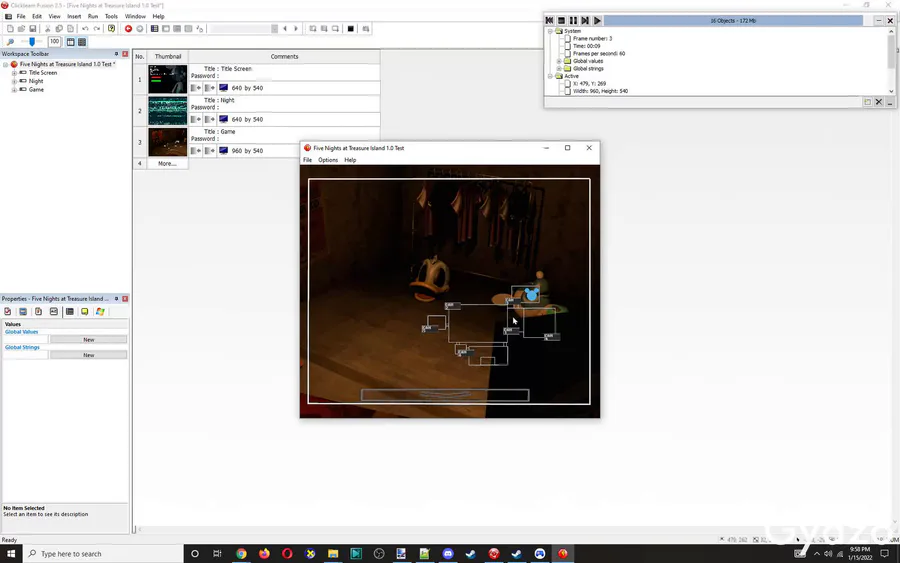Click the Windows Start button

[11, 554]
